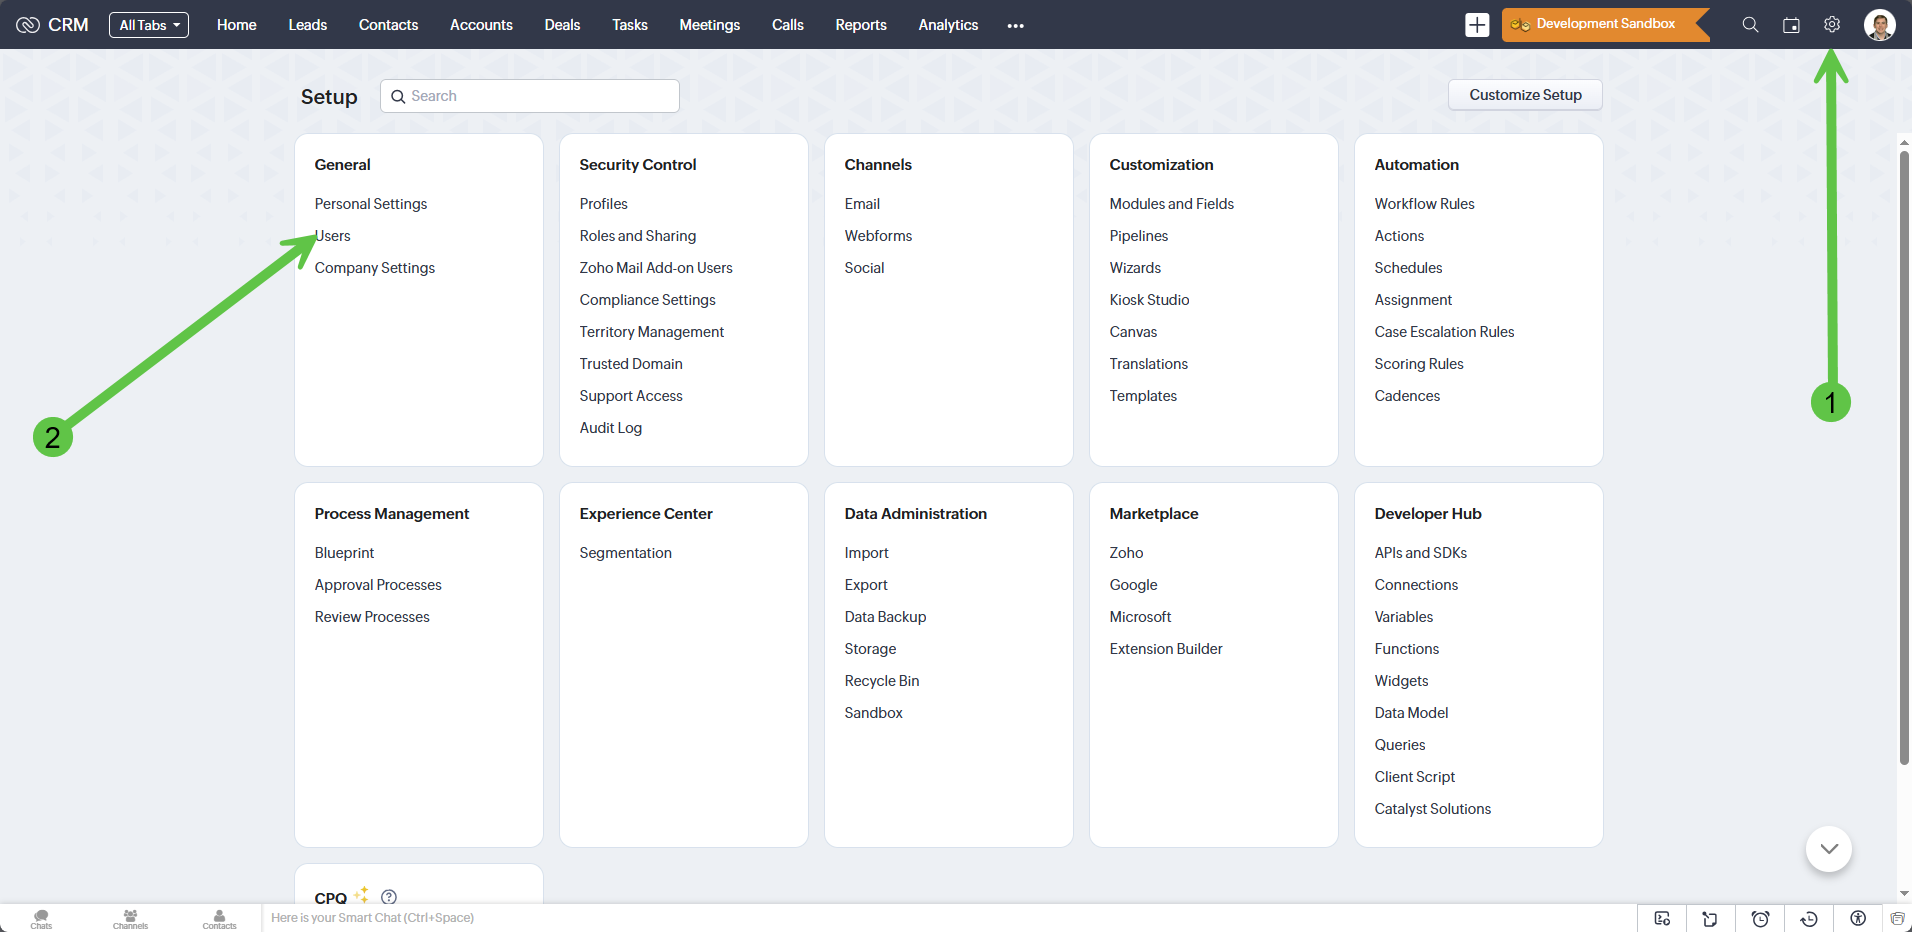Open the calendar icon in top bar
This screenshot has width=1912, height=932.
1791,25
